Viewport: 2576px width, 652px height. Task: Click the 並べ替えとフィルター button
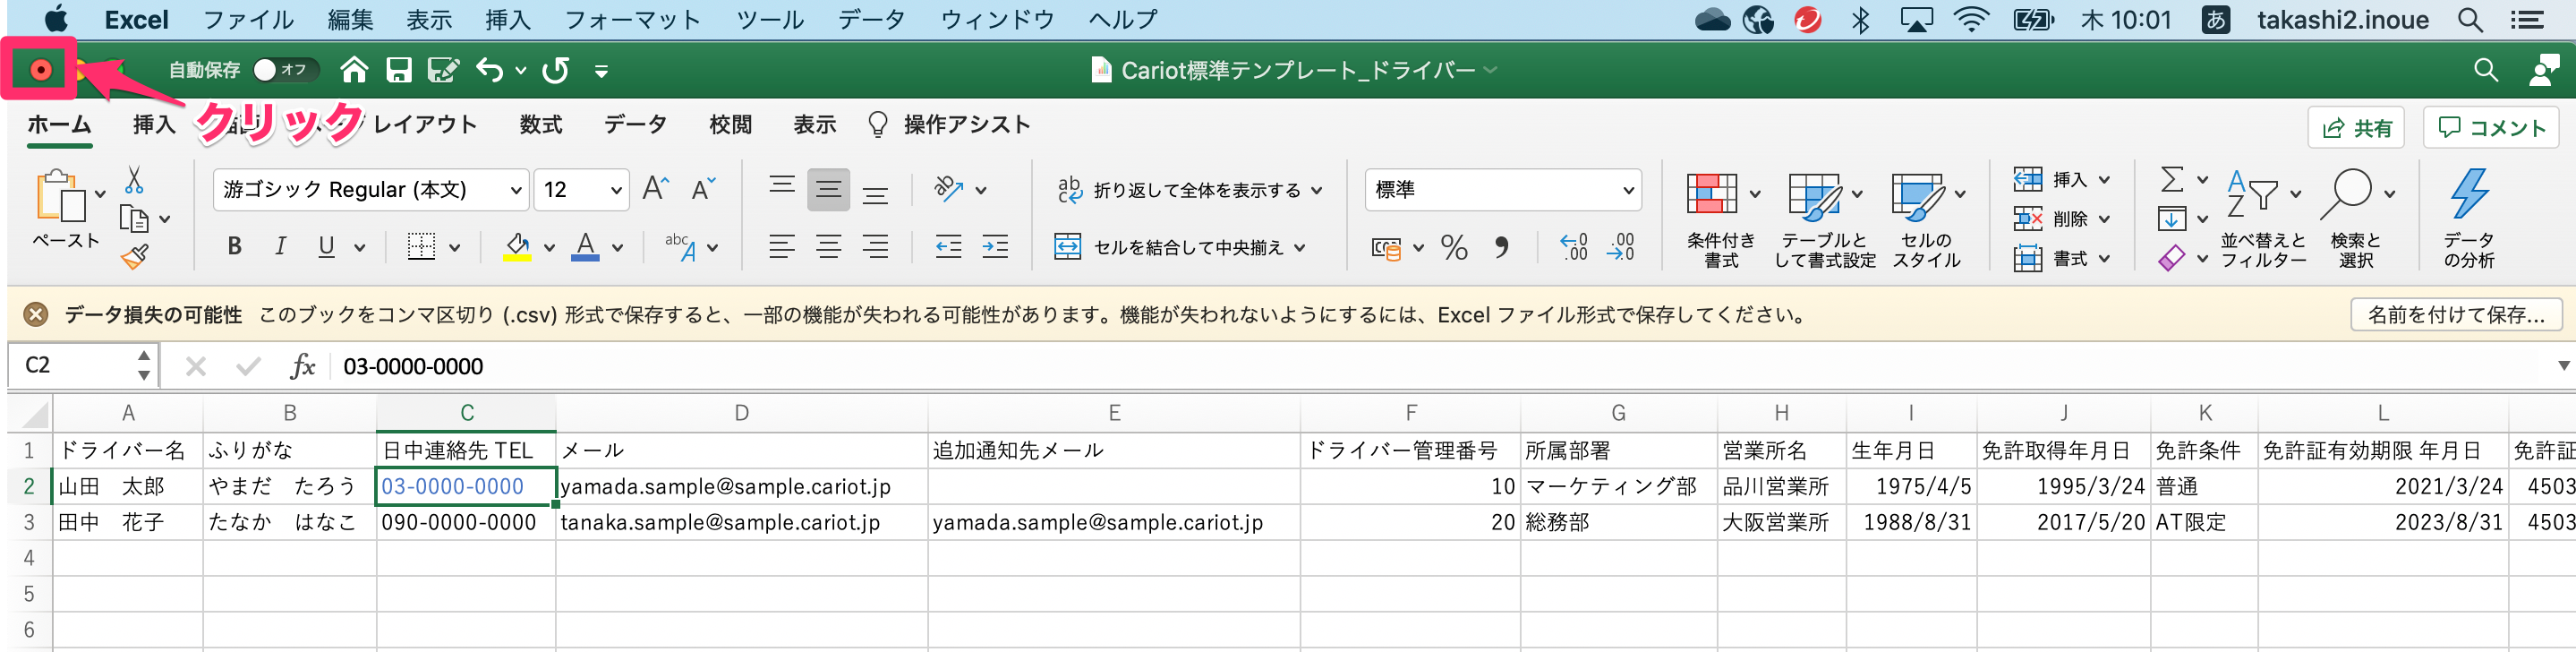2263,220
